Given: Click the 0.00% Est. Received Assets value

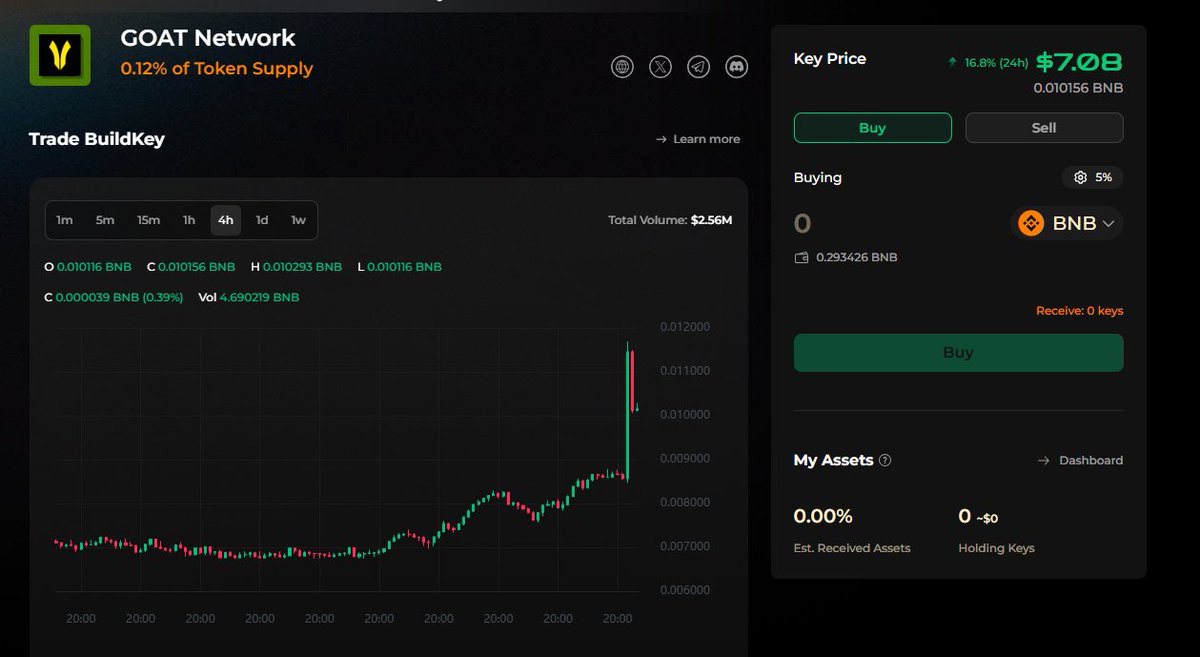Looking at the screenshot, I should coord(823,516).
